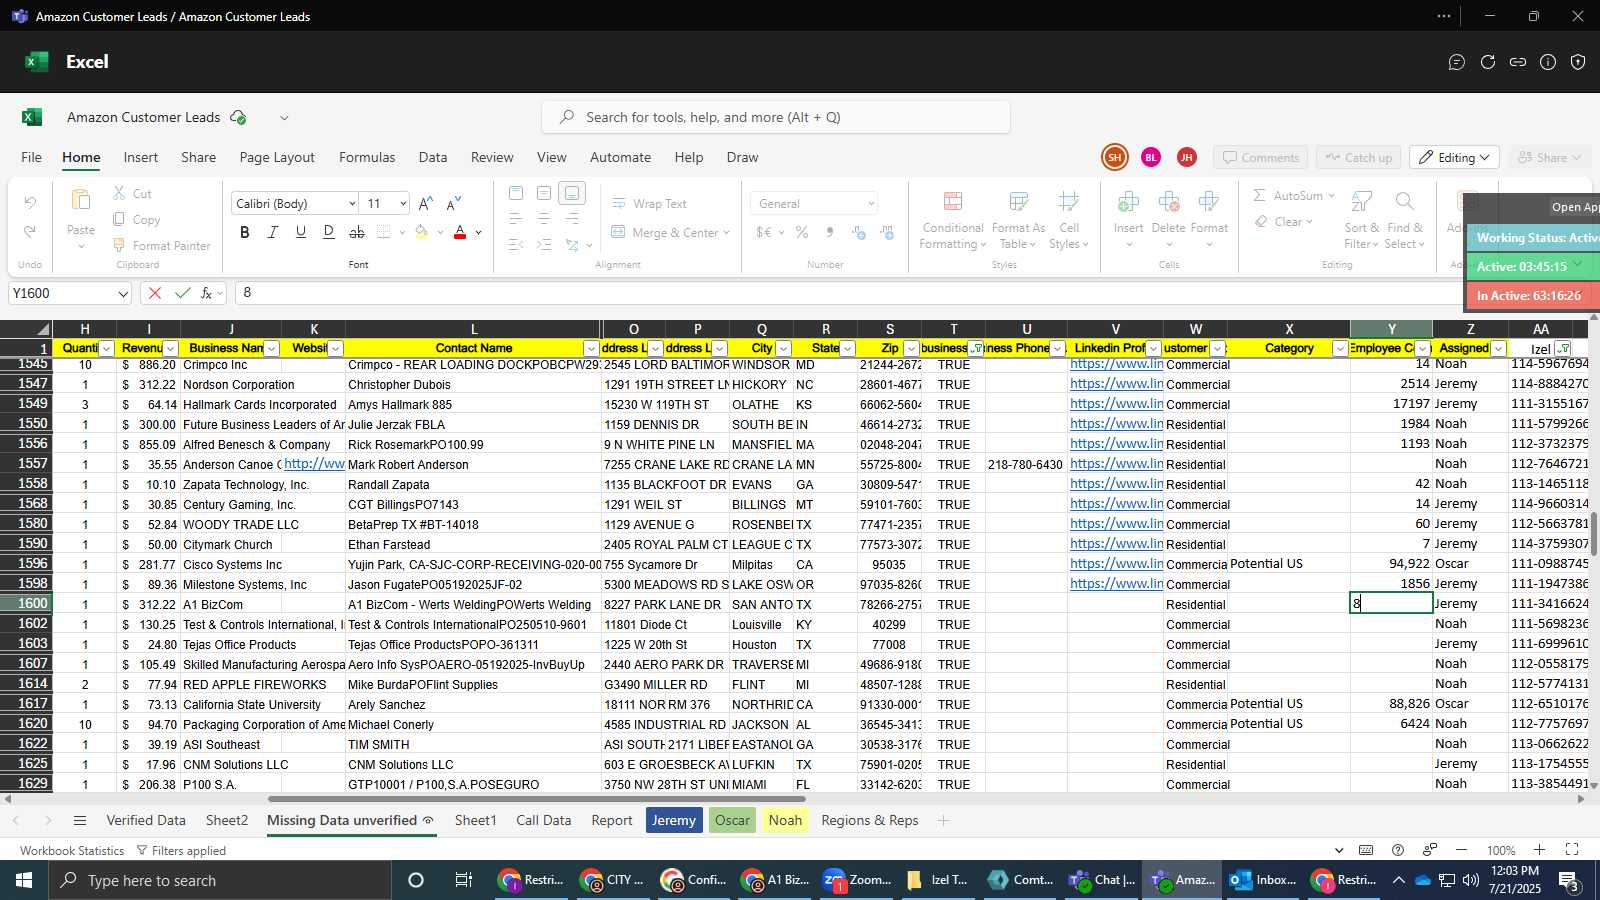Open the Business Name column filter dropdown
Image resolution: width=1600 pixels, height=900 pixels.
pyautogui.click(x=271, y=348)
